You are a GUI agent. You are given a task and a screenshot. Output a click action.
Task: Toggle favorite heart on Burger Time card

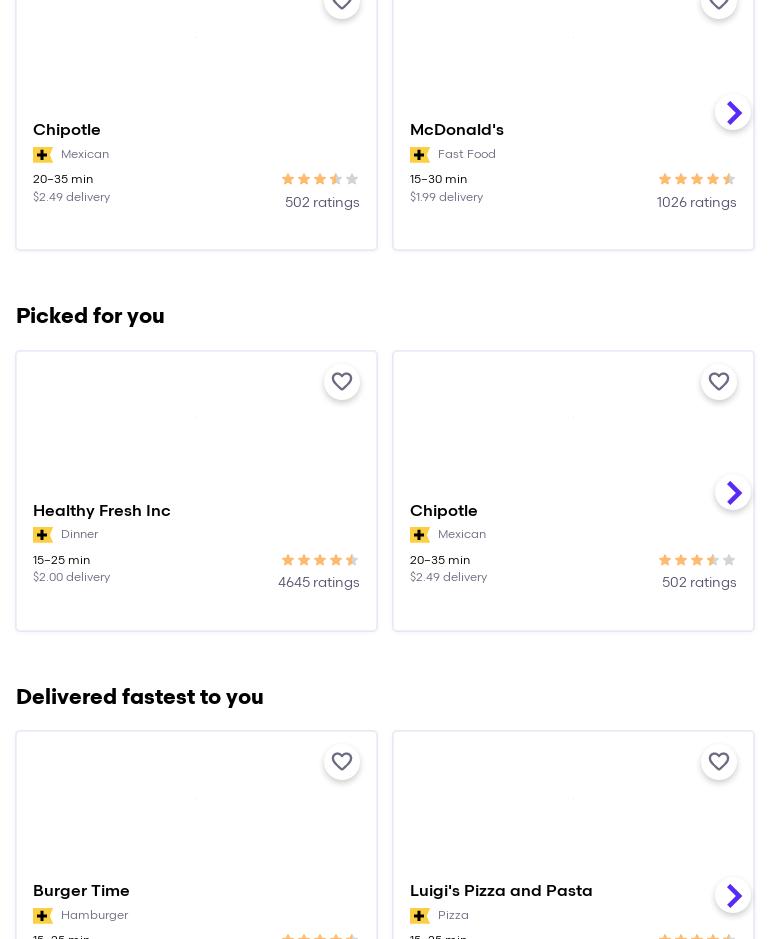click(x=342, y=762)
